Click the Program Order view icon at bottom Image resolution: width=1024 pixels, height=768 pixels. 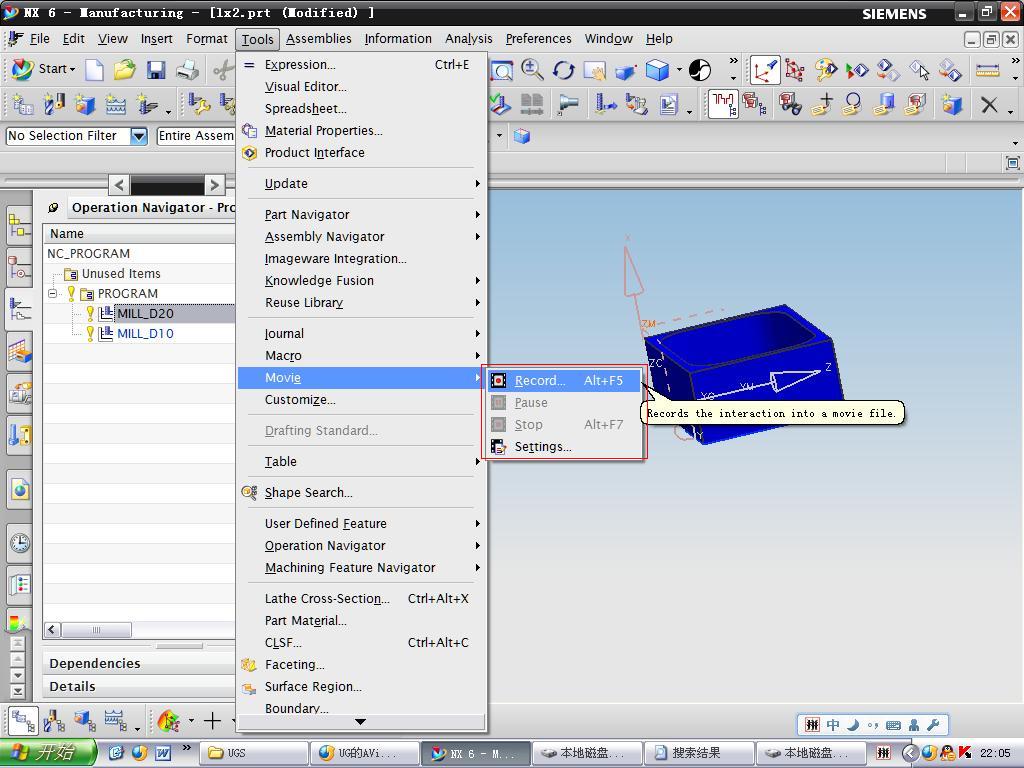click(x=23, y=721)
